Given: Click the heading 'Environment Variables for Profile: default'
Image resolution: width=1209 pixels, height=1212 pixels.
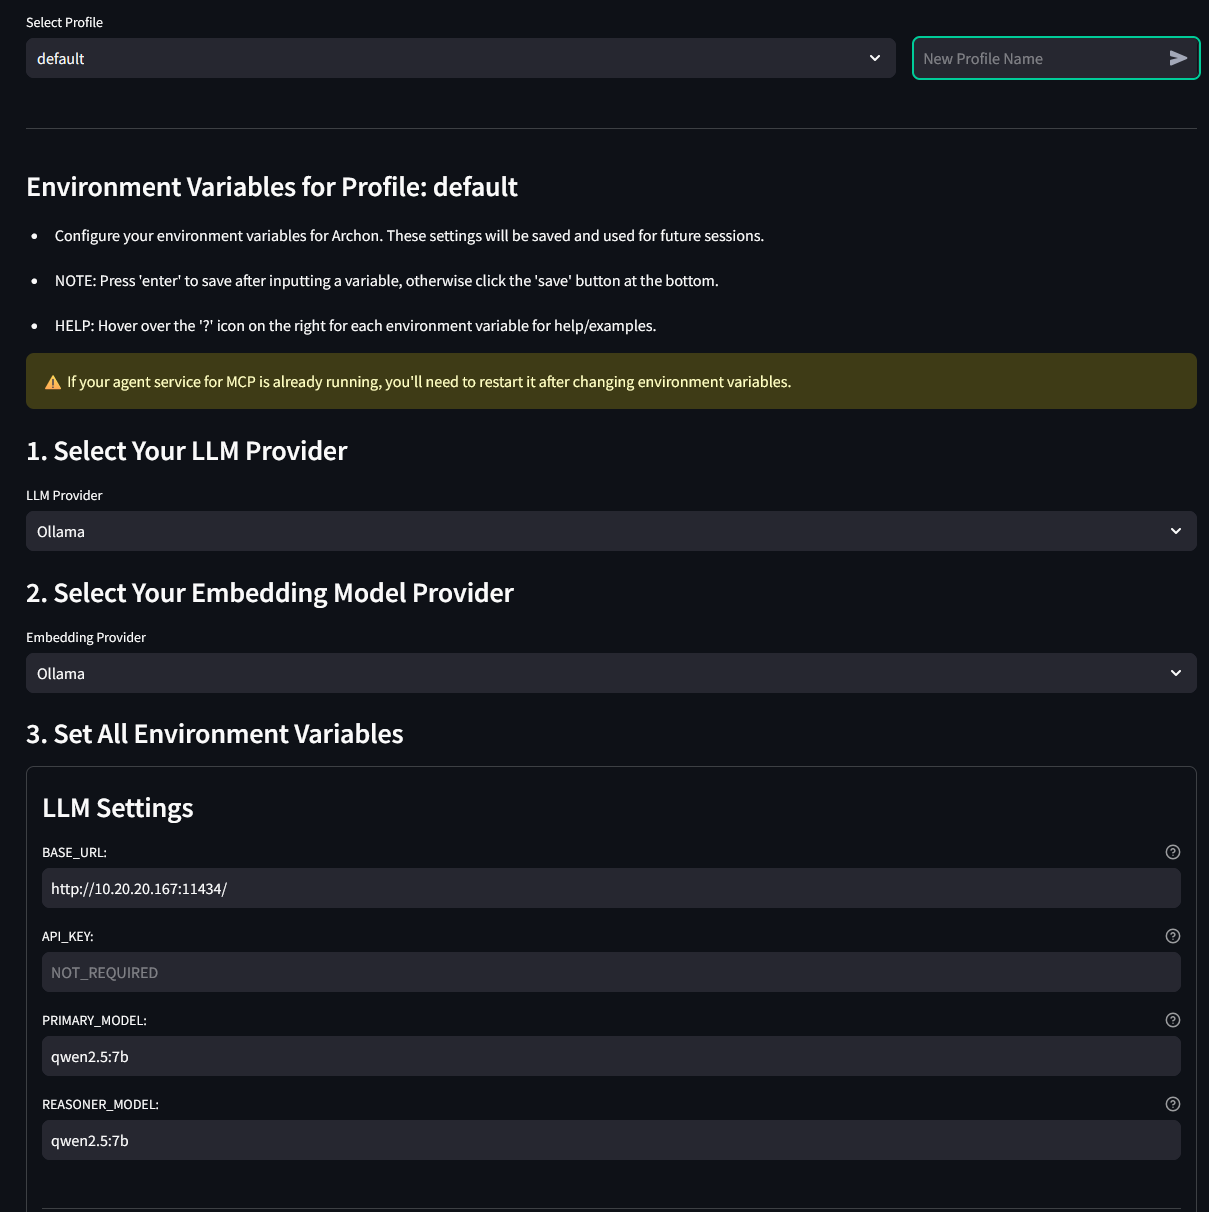Looking at the screenshot, I should tap(272, 187).
